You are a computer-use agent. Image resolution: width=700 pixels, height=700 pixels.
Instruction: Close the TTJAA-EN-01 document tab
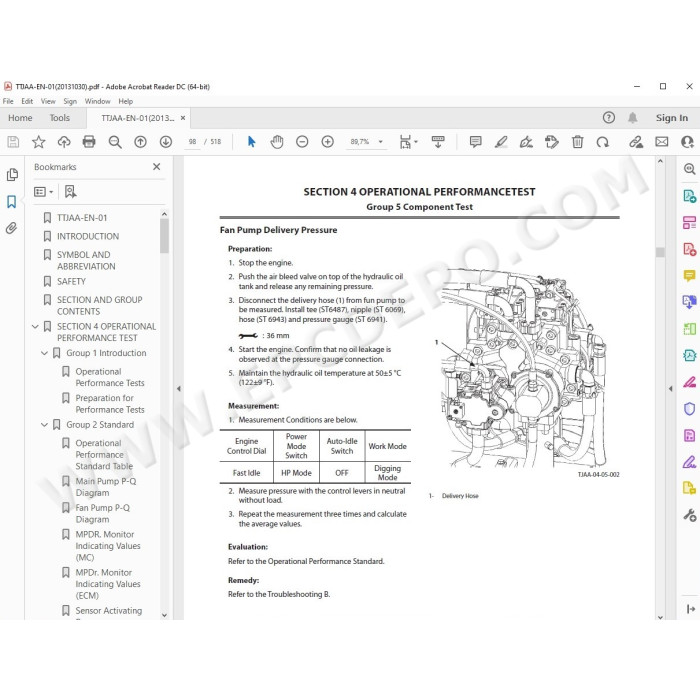[x=183, y=118]
